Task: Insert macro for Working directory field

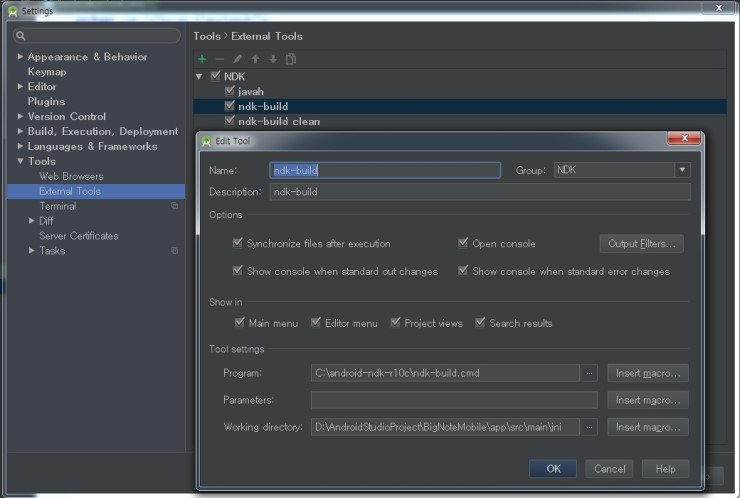Action: click(x=648, y=427)
